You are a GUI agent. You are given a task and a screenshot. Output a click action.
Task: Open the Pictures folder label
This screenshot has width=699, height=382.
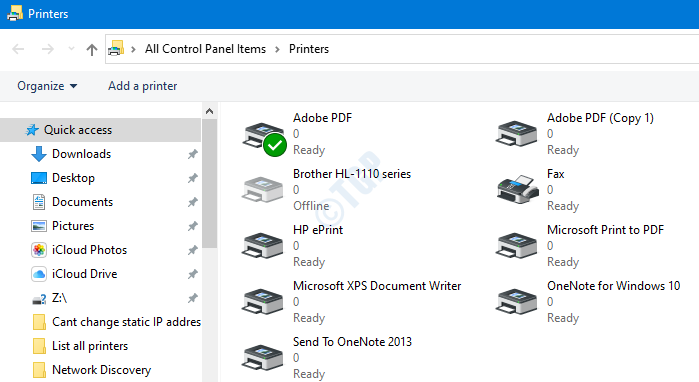[x=73, y=226]
